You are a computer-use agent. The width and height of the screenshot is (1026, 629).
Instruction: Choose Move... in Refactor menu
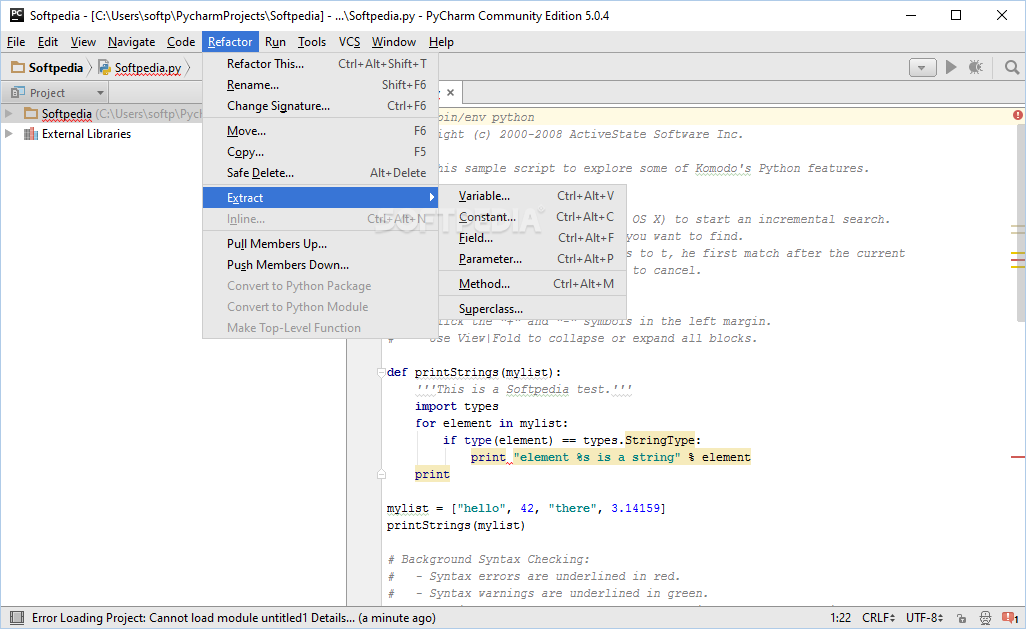pos(320,131)
